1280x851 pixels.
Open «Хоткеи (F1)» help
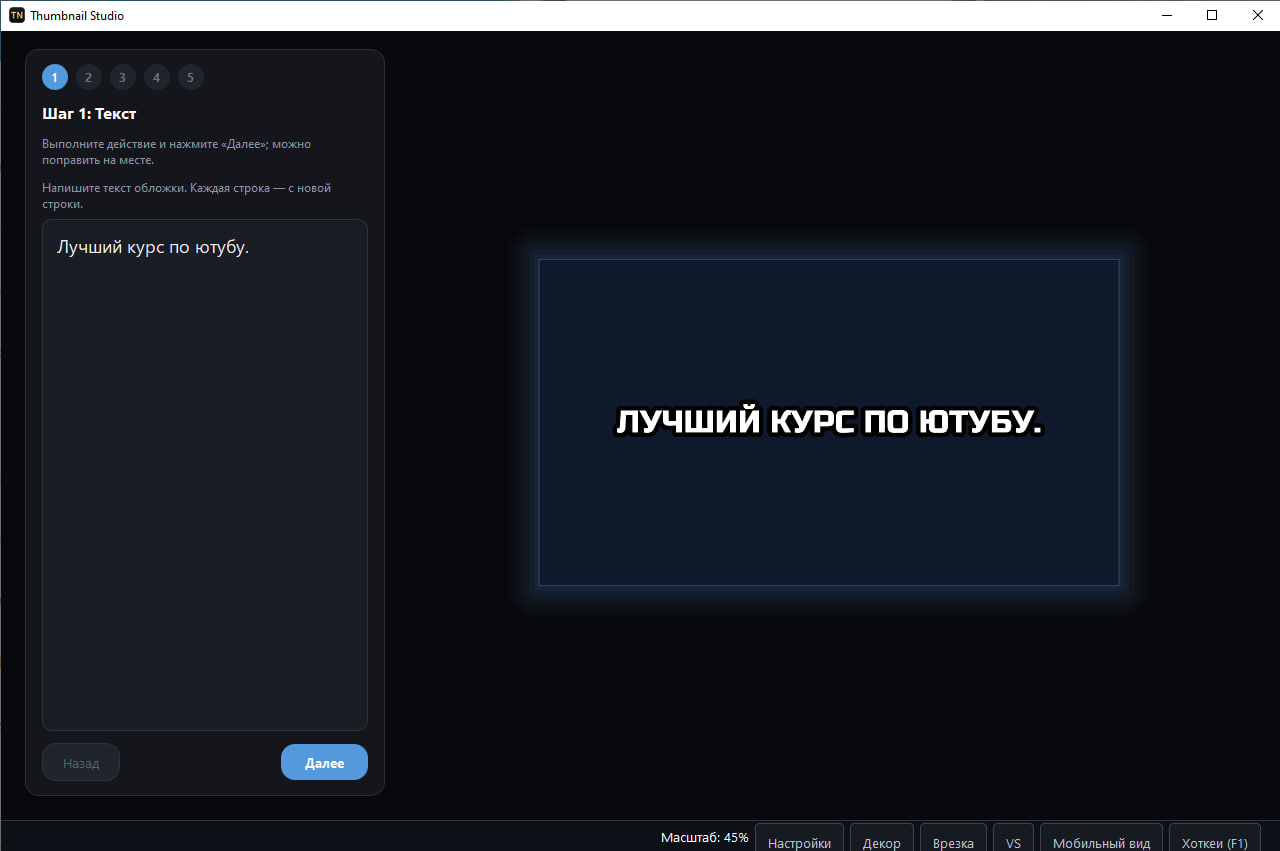[x=1214, y=838]
